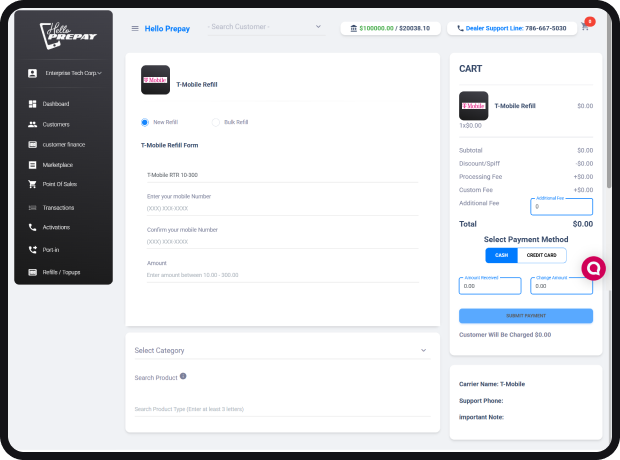Click the 'T-Mobile Refill Form' heading
The image size is (620, 460).
pyautogui.click(x=170, y=145)
